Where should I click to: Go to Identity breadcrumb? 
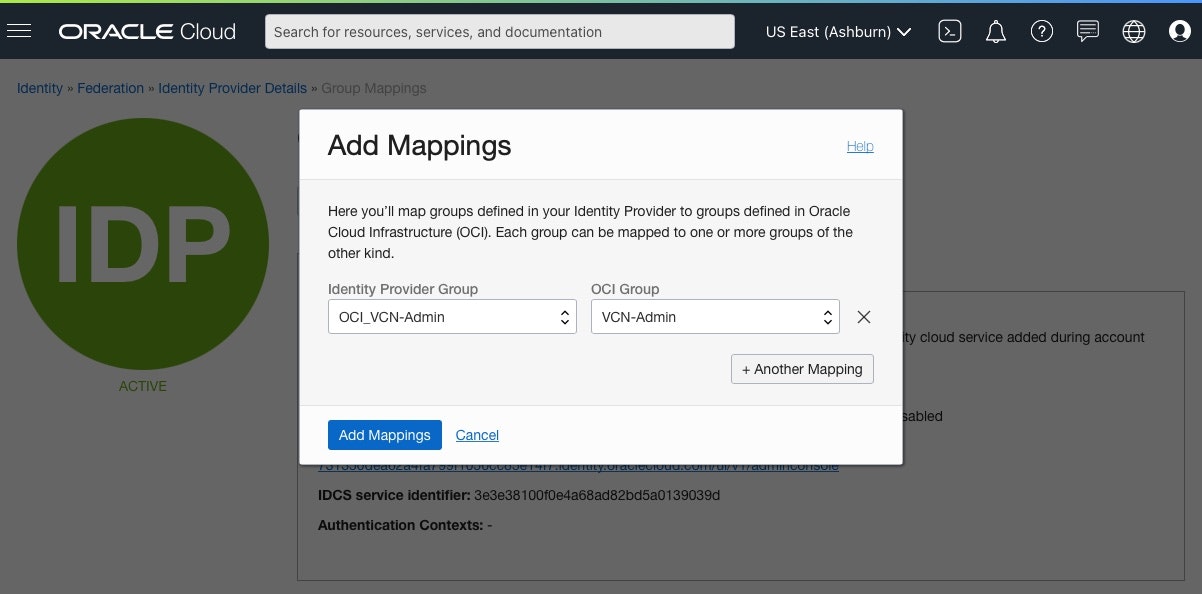click(x=40, y=88)
